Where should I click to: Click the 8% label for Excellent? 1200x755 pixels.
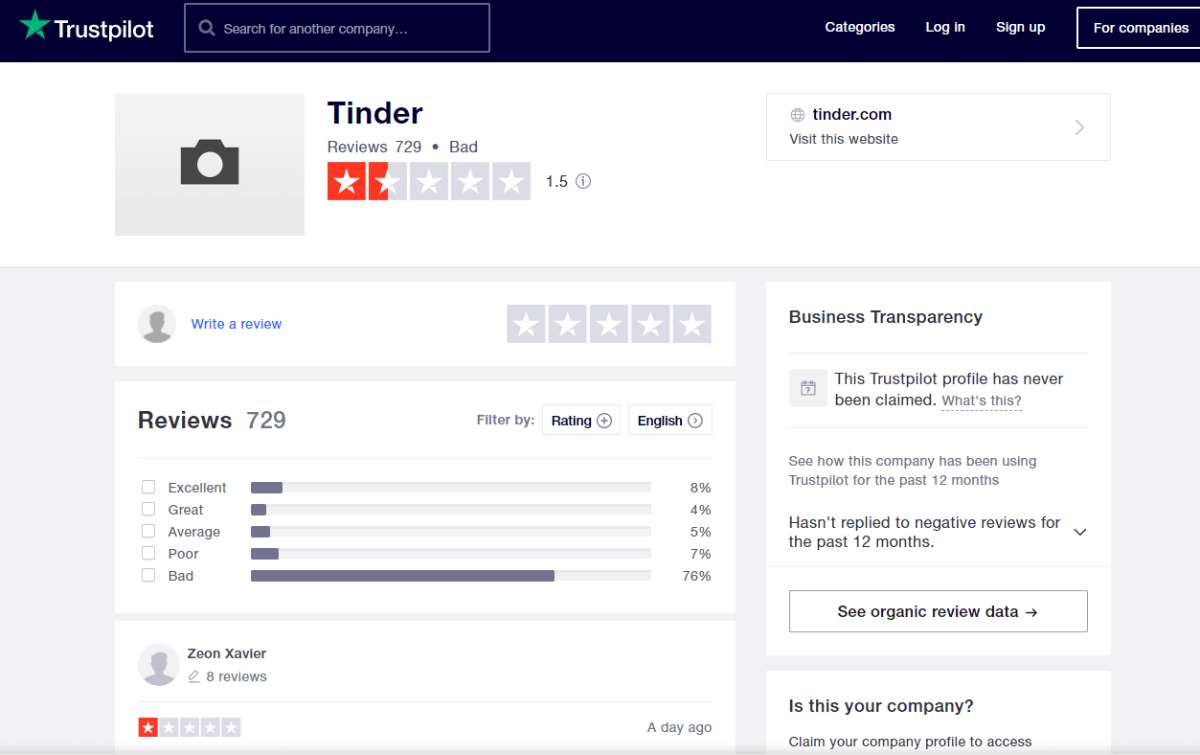[700, 488]
